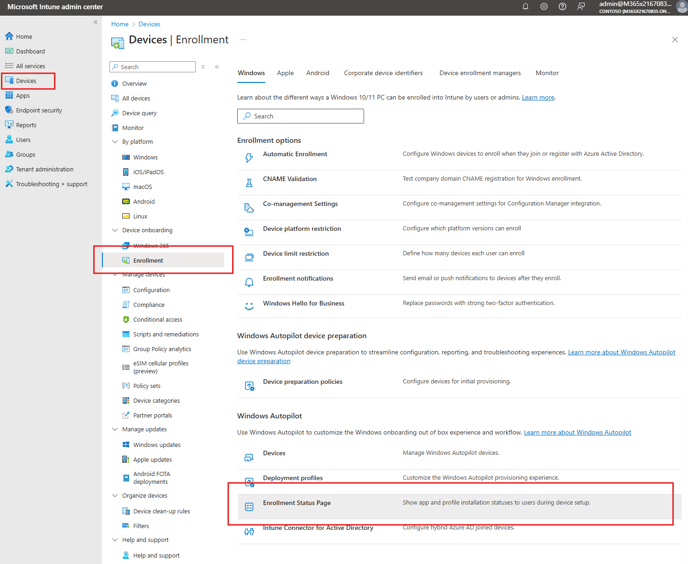688x564 pixels.
Task: Click the Reports icon in sidebar
Action: (9, 125)
